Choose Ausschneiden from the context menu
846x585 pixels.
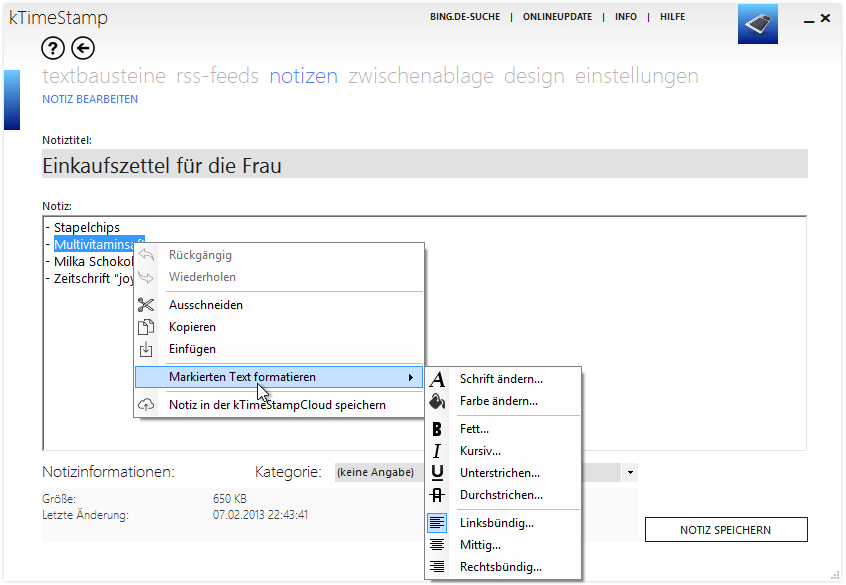(x=279, y=305)
